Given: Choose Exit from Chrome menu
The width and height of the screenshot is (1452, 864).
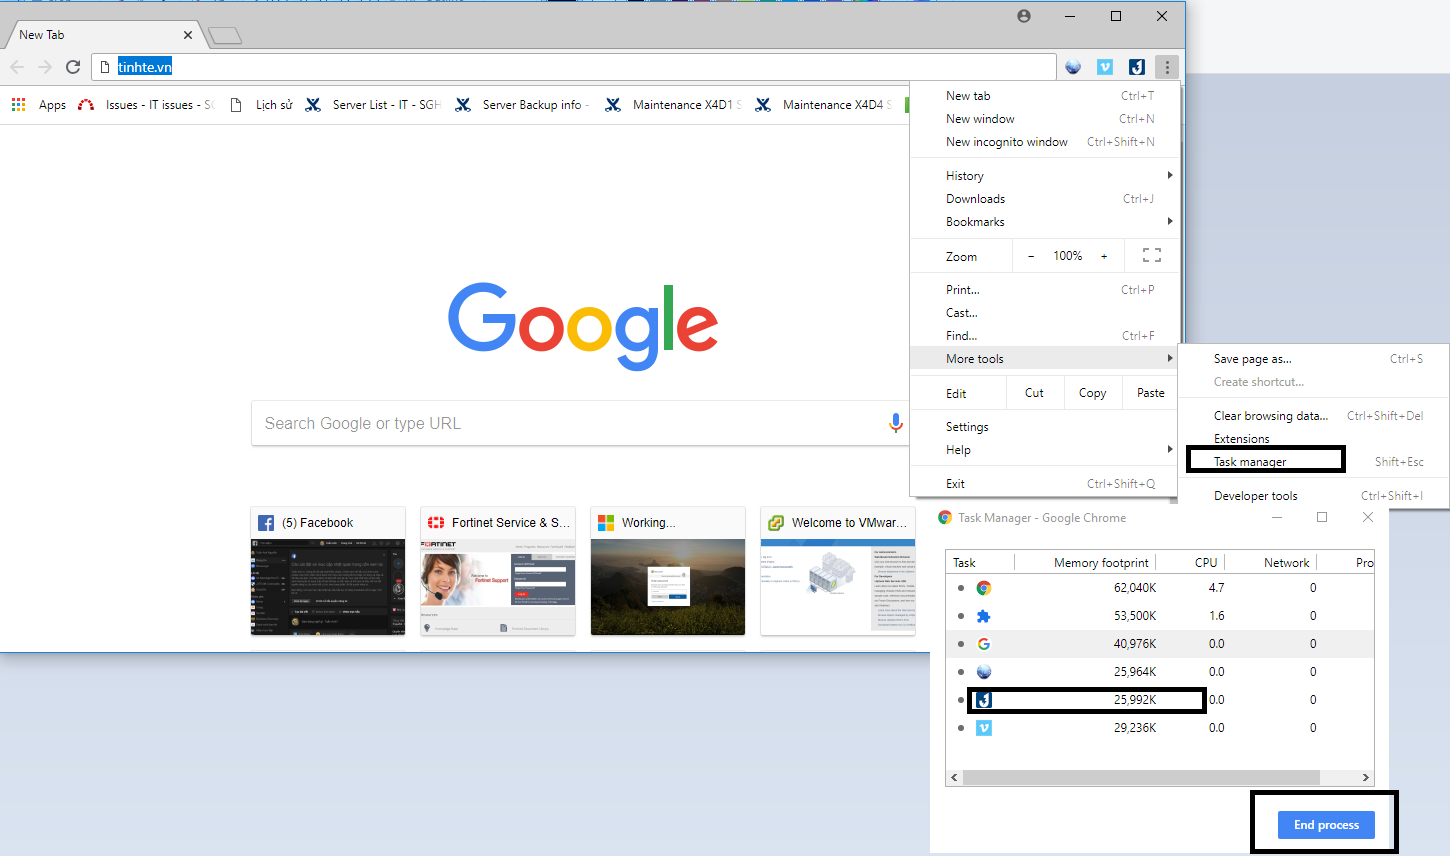Looking at the screenshot, I should click(1045, 483).
